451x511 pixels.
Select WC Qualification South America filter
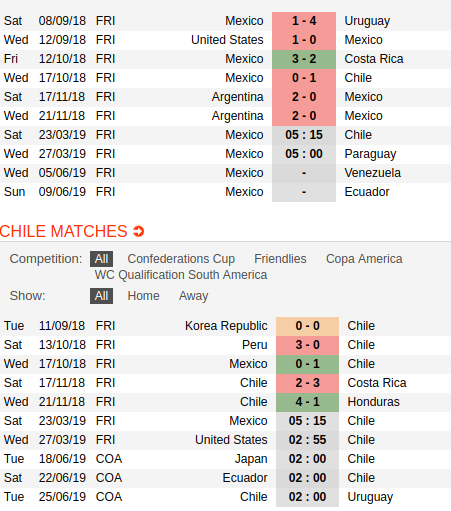coord(181,275)
